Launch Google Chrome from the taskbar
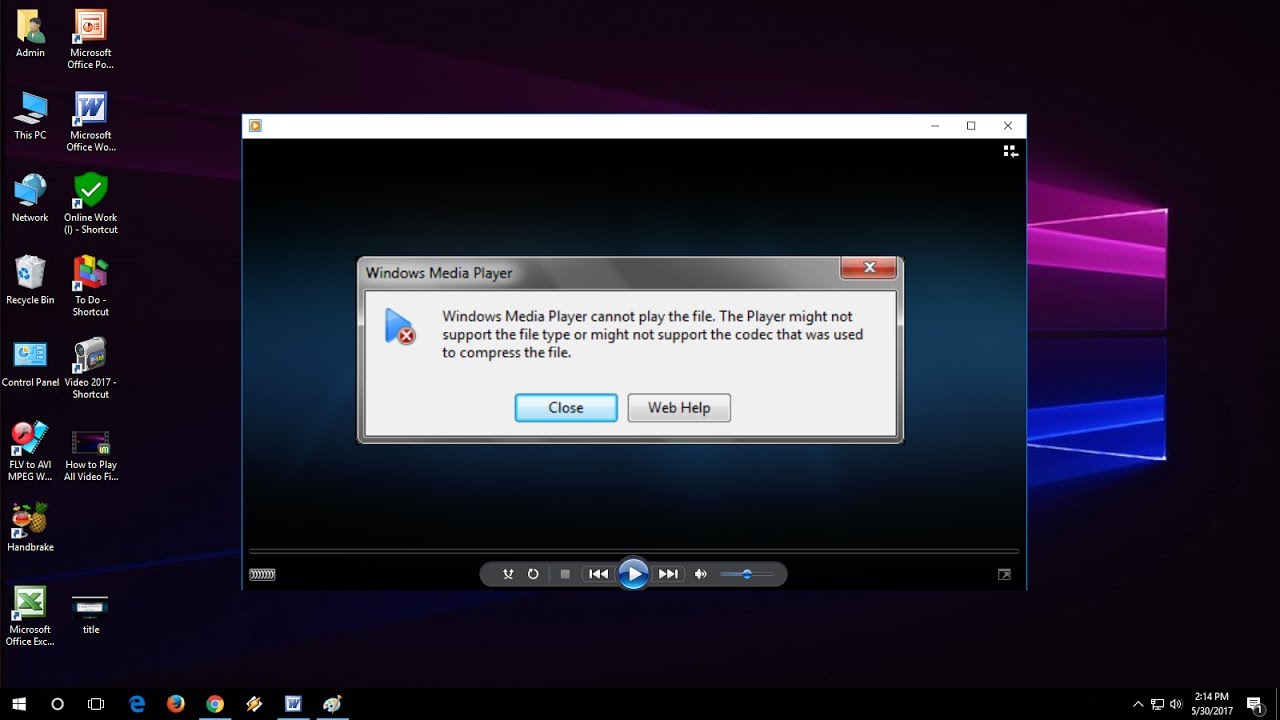1280x720 pixels. pyautogui.click(x=215, y=704)
